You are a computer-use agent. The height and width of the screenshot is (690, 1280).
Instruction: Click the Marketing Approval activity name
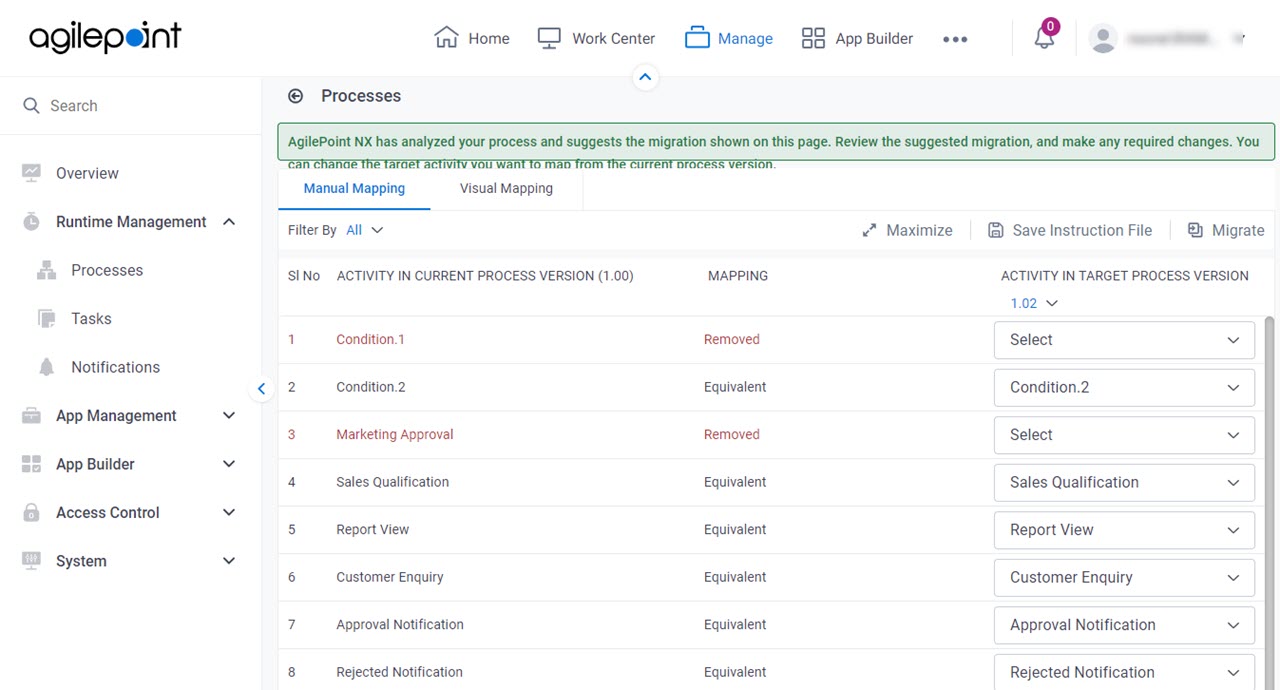[x=395, y=434]
